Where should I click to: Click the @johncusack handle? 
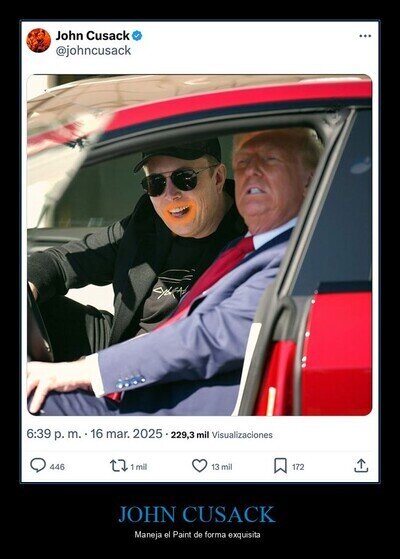tap(93, 51)
